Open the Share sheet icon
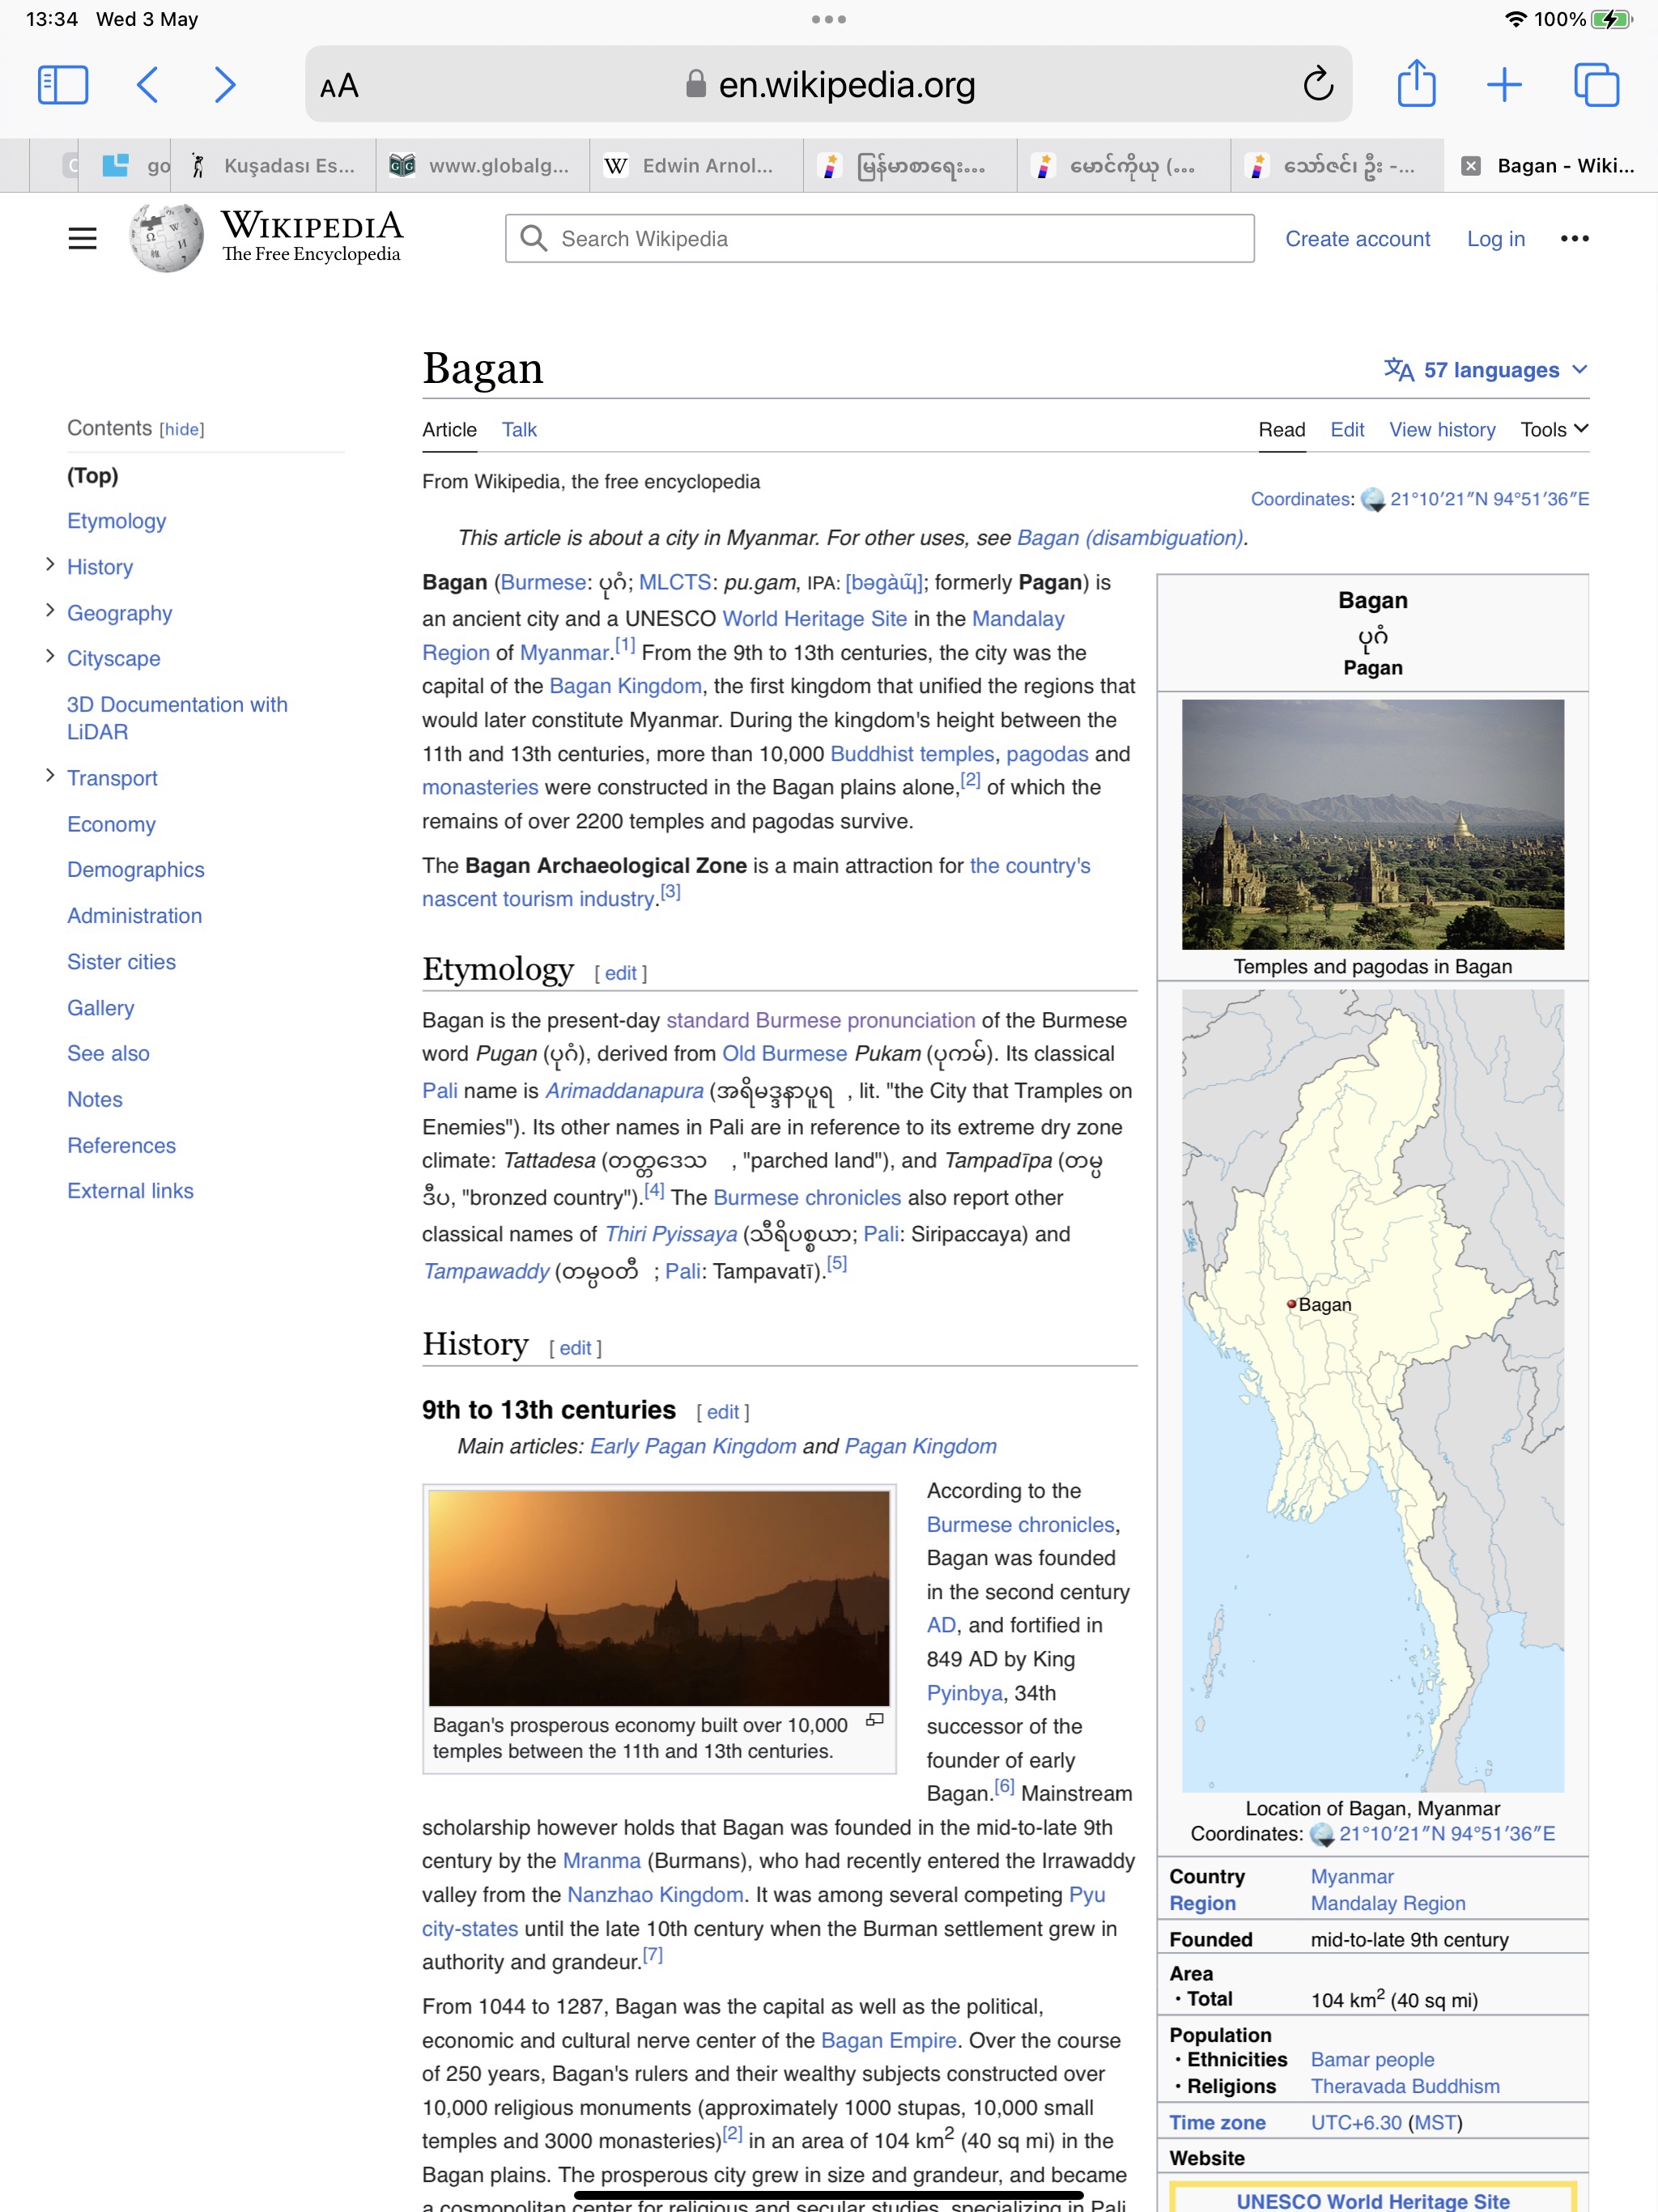1658x2212 pixels. (1416, 85)
